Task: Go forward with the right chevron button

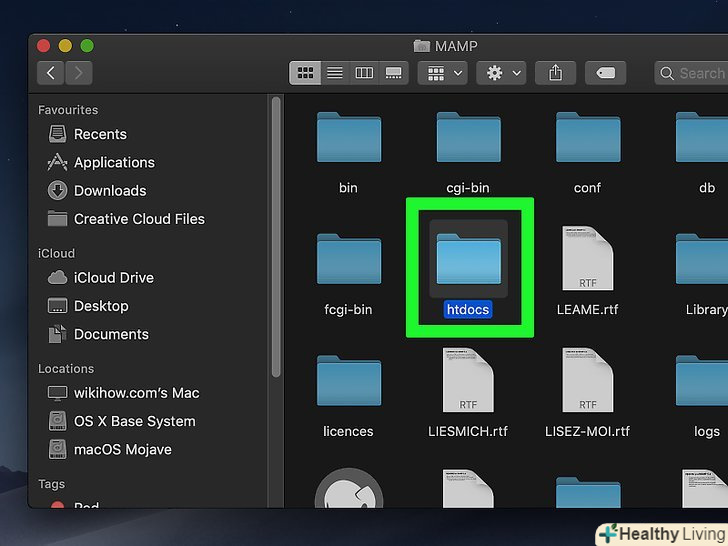Action: click(x=78, y=73)
